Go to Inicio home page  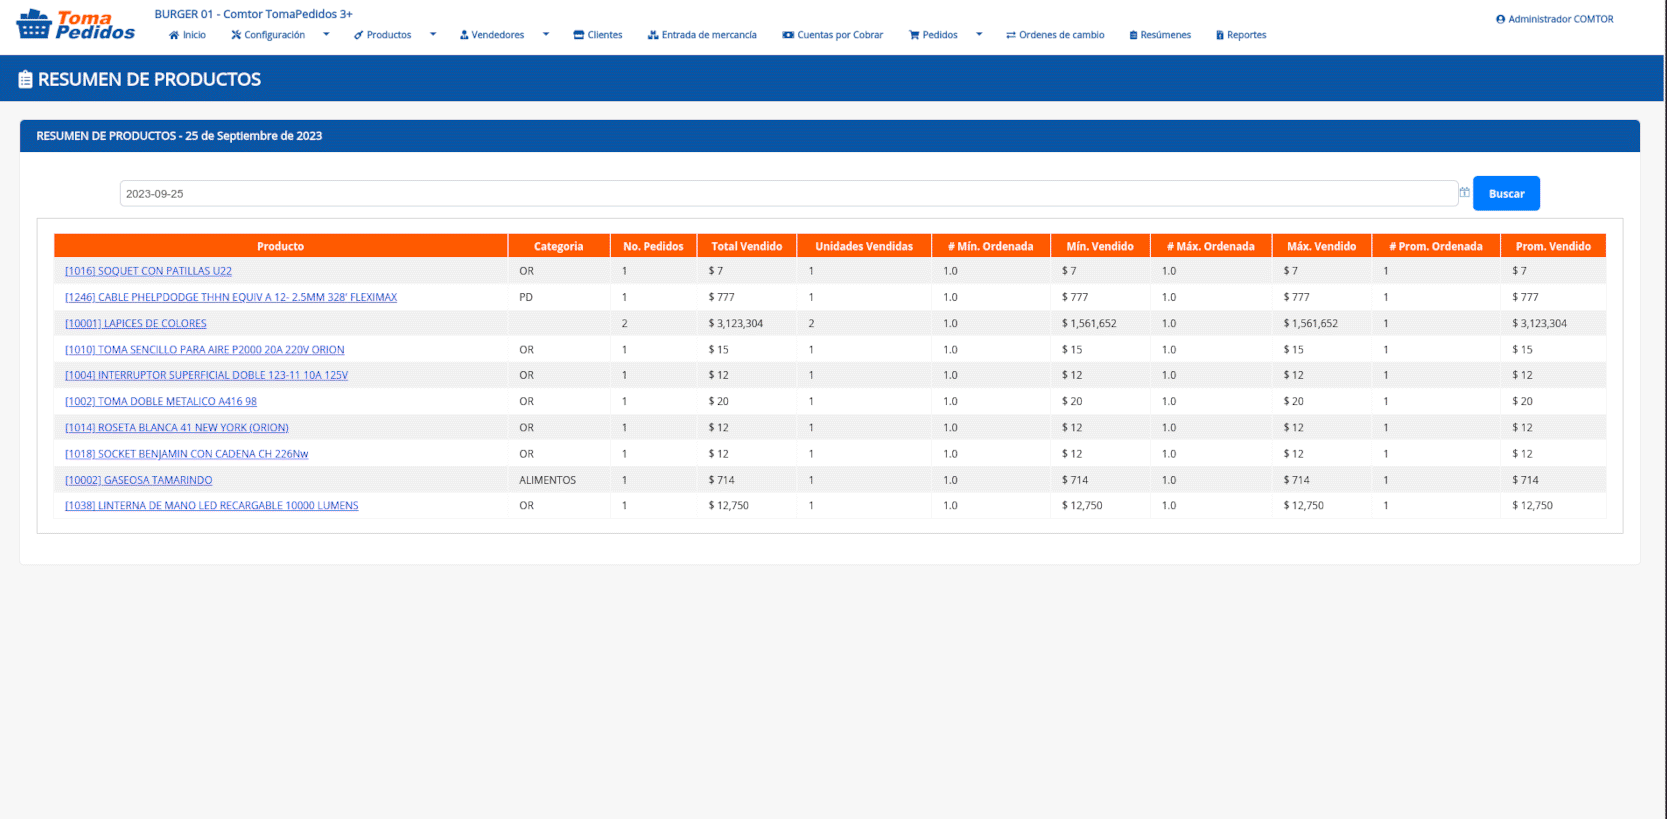coord(188,35)
